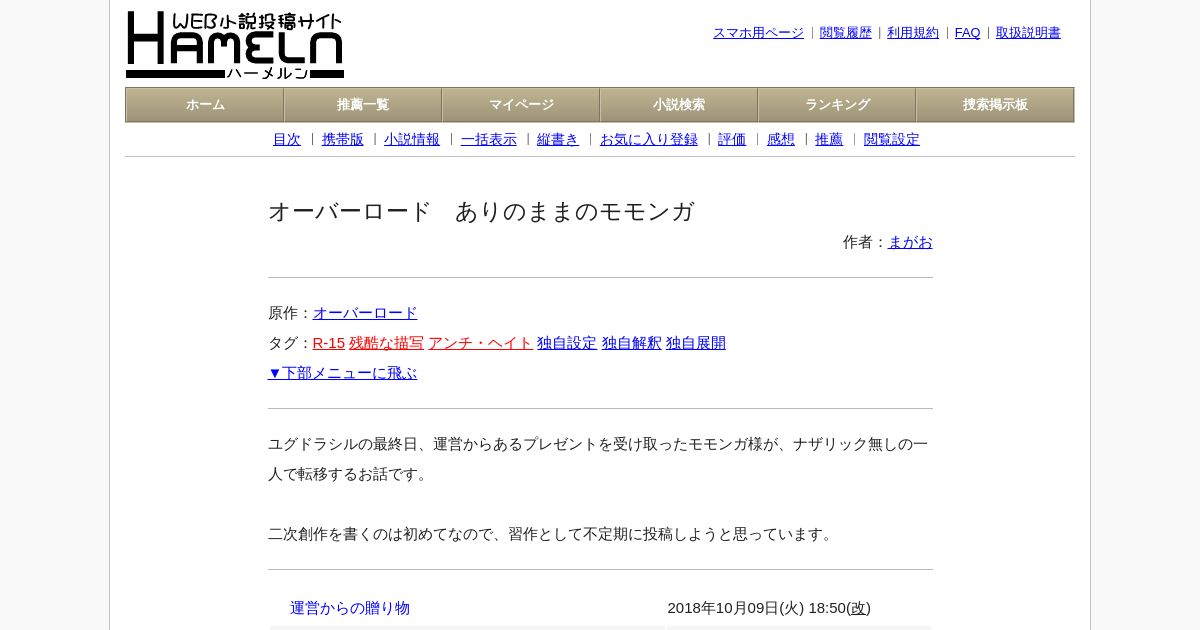Viewport: 1200px width, 630px height.
Task: Jump via ▼下部メニューに飛ぶ link
Action: click(342, 373)
